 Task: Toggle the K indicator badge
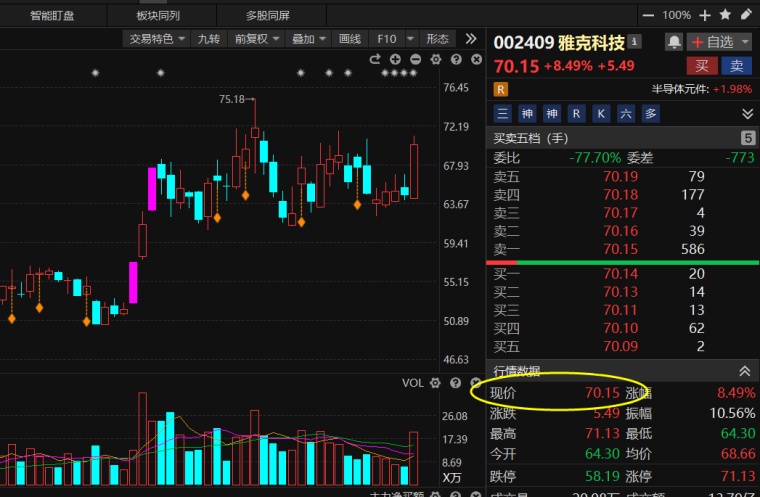click(601, 114)
